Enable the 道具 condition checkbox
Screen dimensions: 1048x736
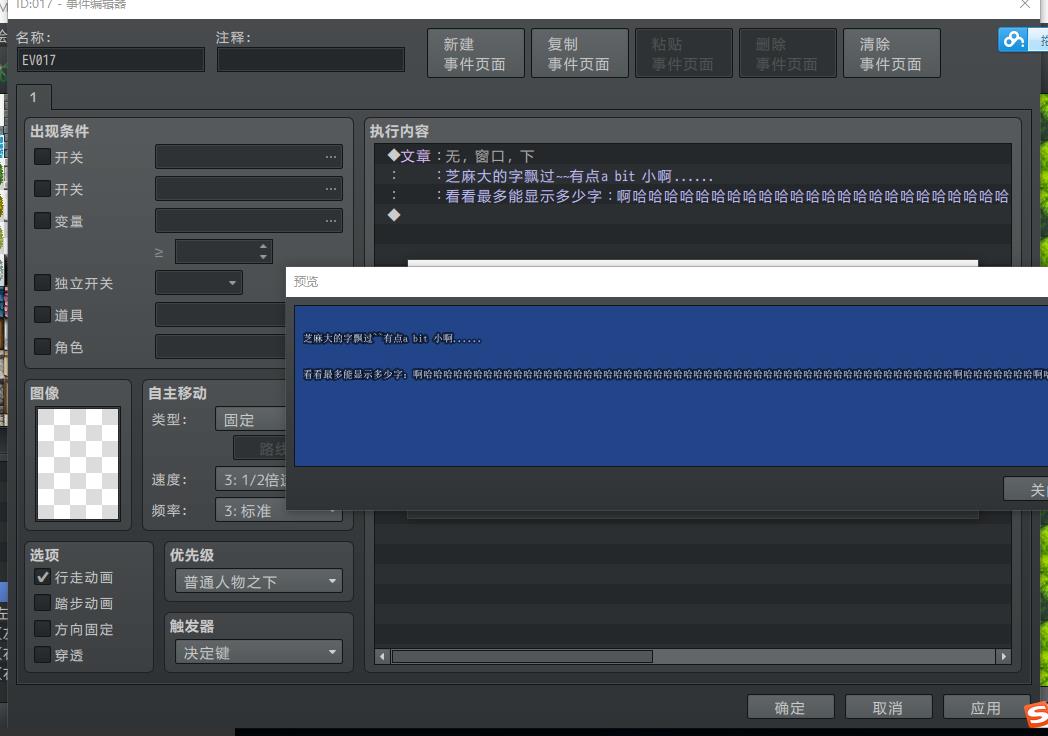[42, 315]
